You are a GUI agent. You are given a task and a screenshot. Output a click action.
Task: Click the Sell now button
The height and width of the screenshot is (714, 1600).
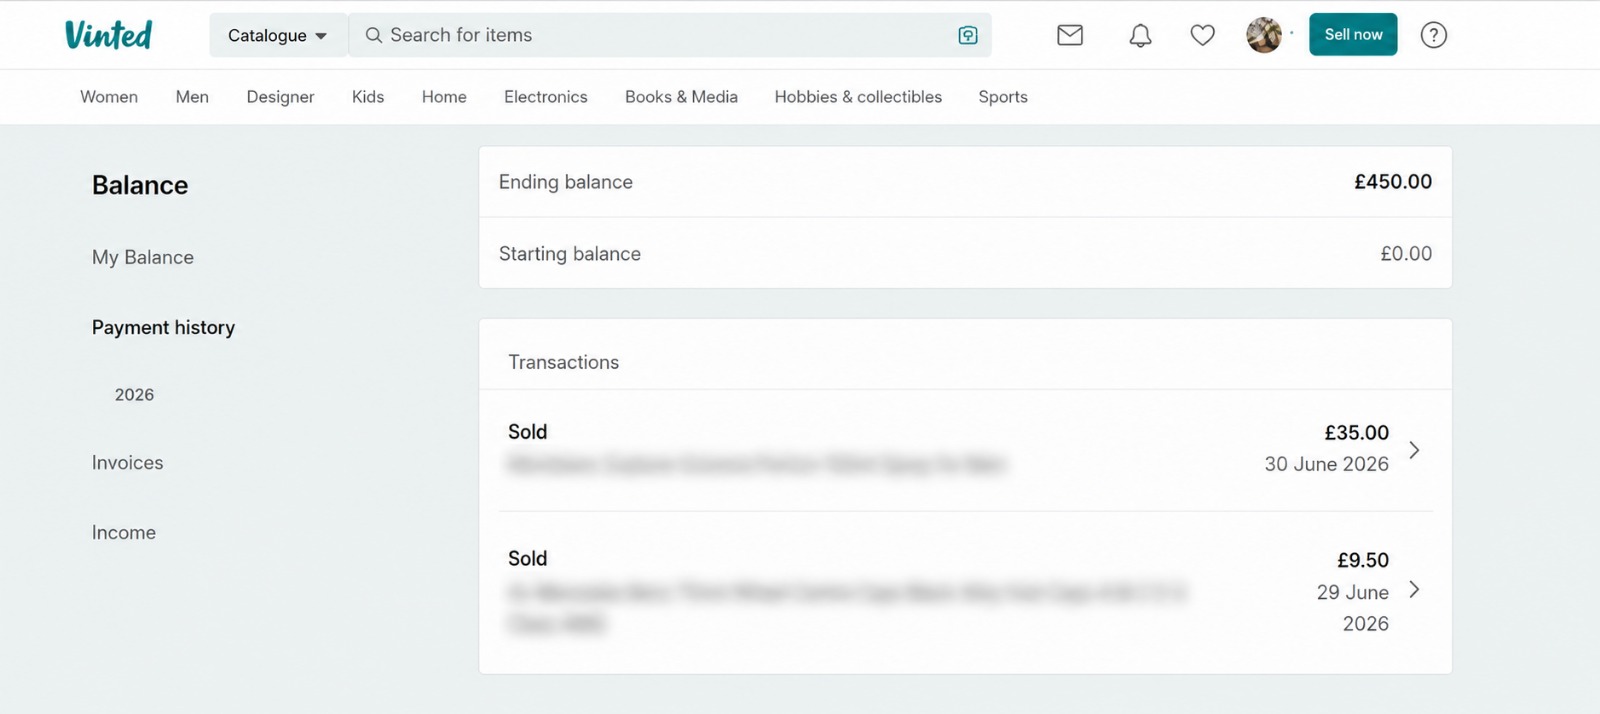pyautogui.click(x=1353, y=34)
